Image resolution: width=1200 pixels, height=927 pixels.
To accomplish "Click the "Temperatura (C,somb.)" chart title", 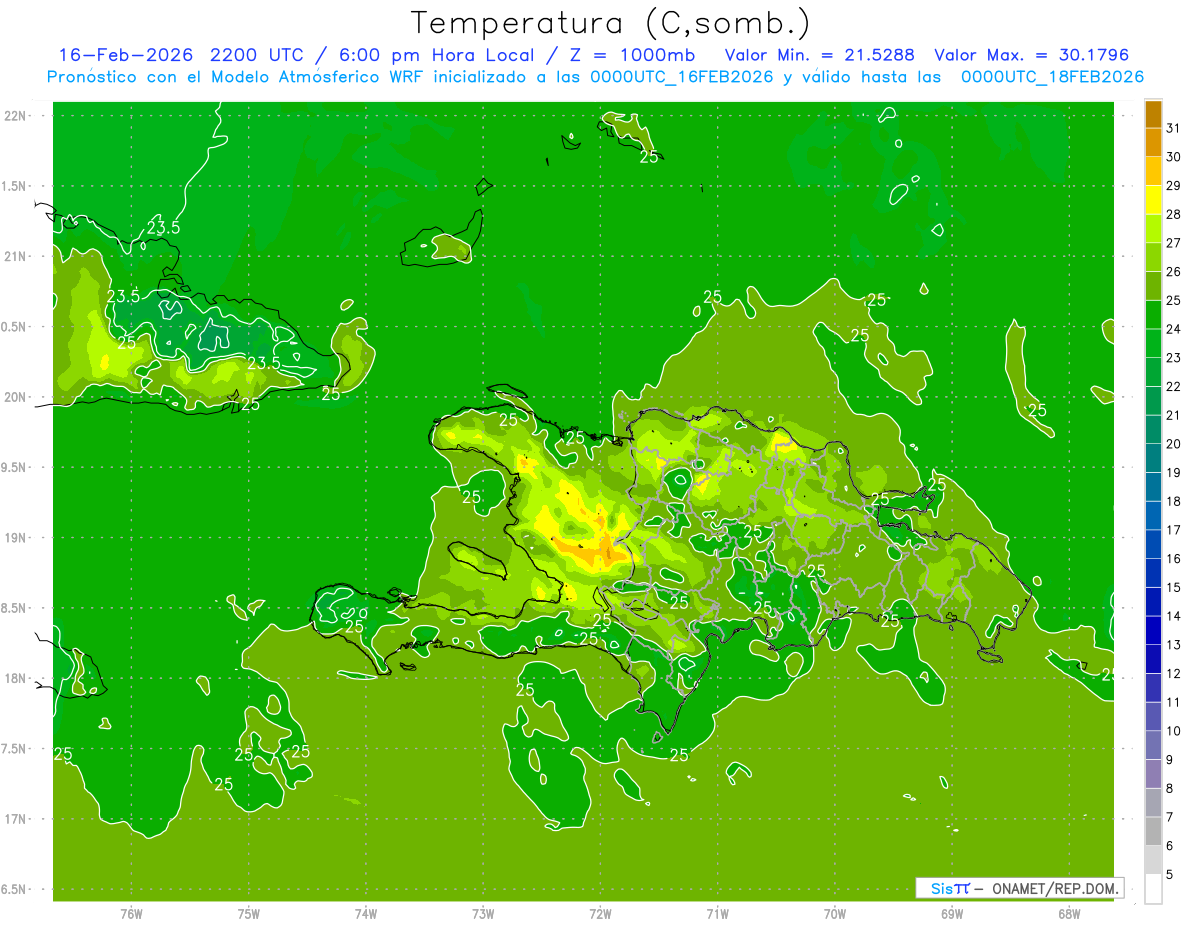I will [610, 23].
